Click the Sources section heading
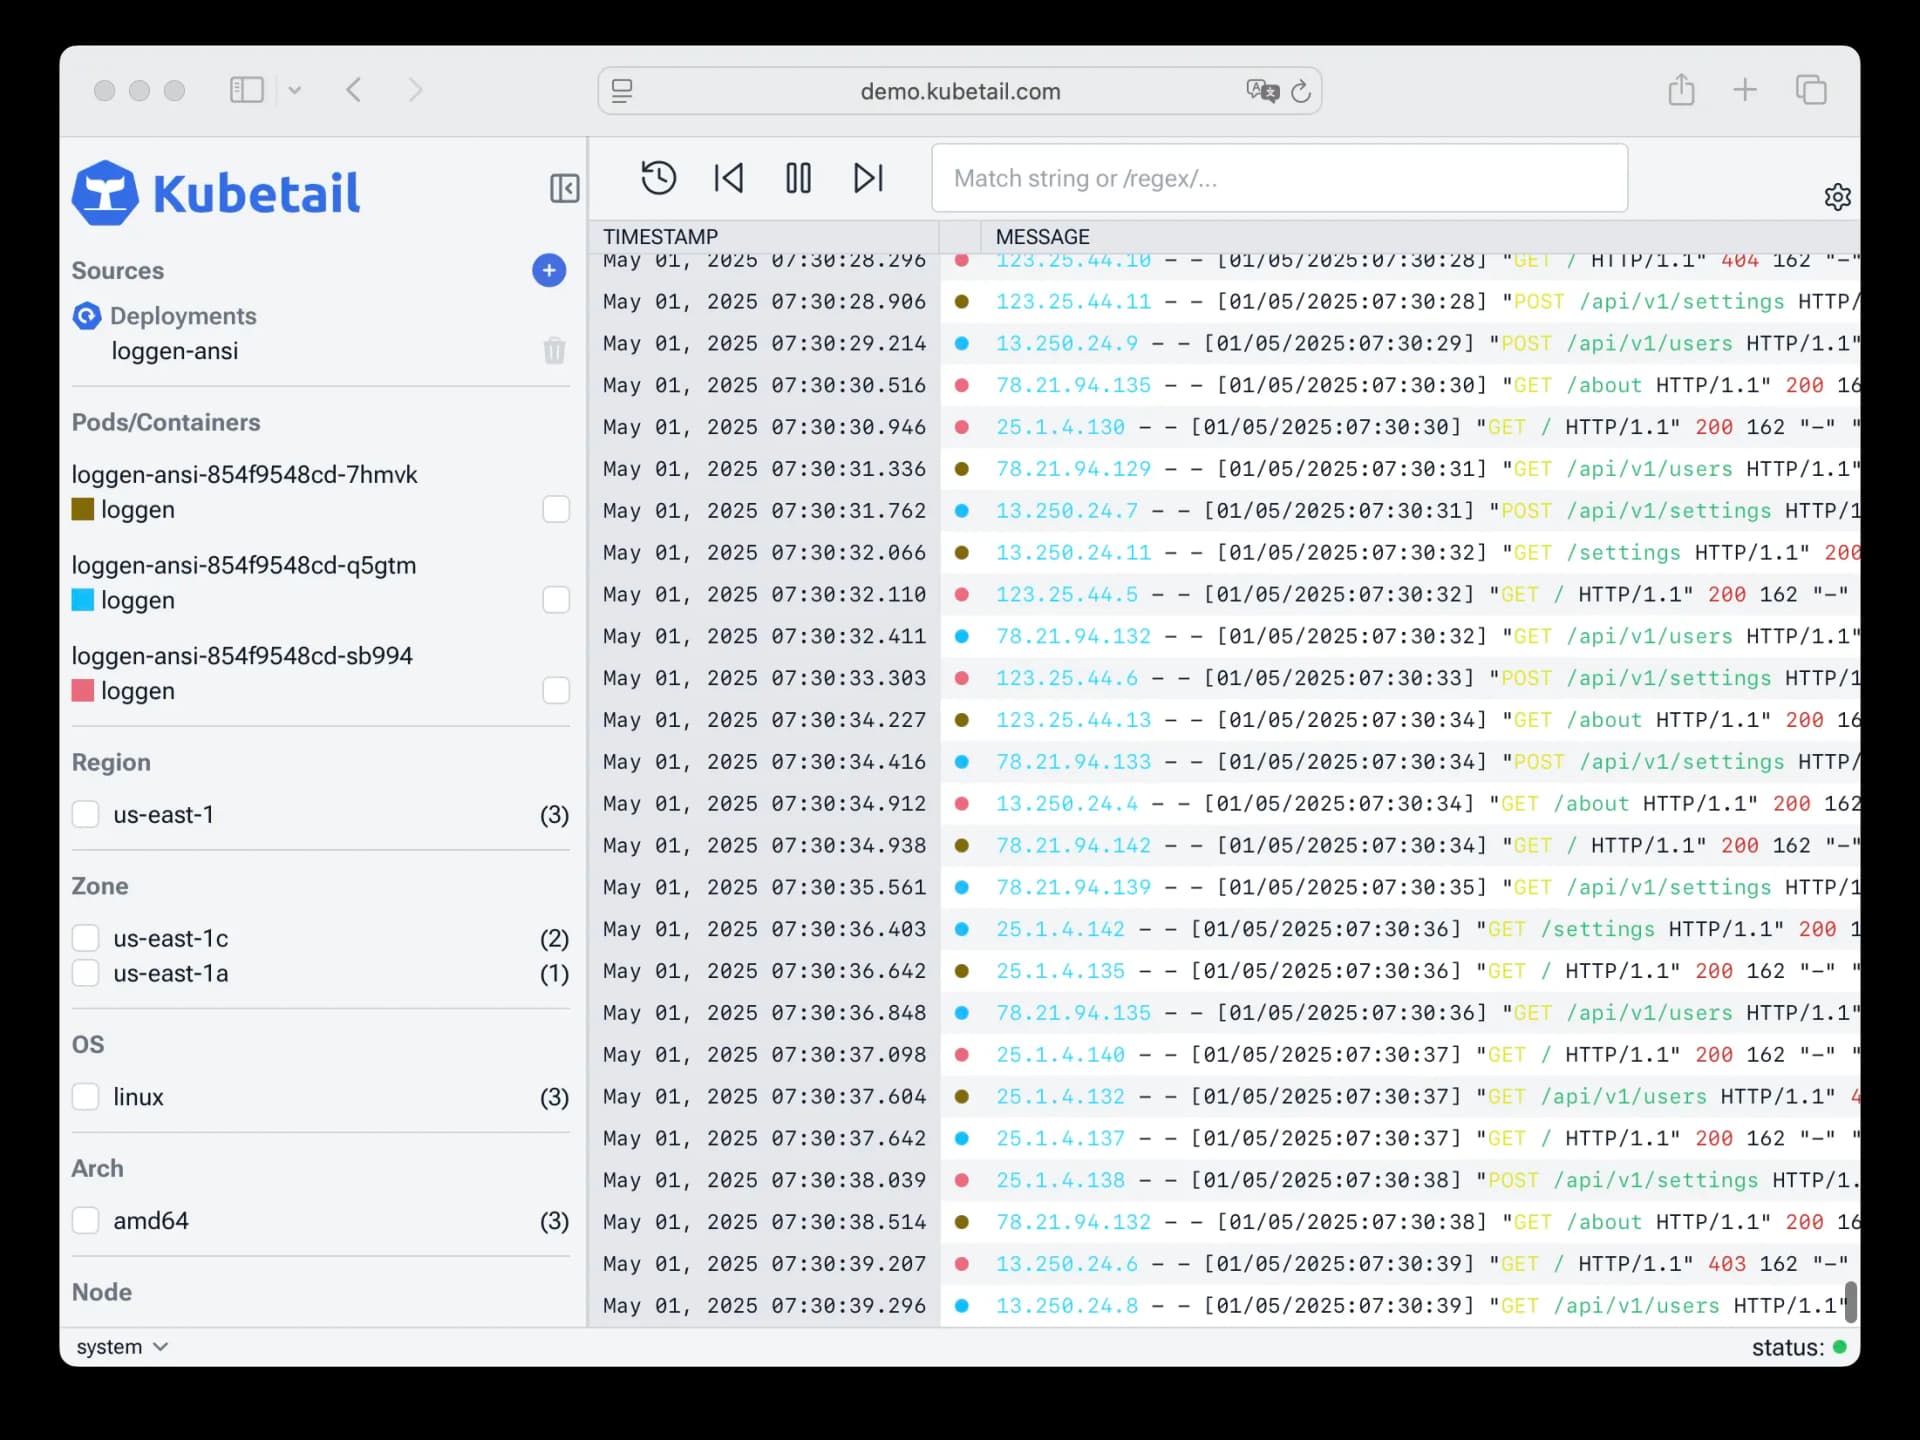Screen dimensions: 1920x1440 pos(118,271)
